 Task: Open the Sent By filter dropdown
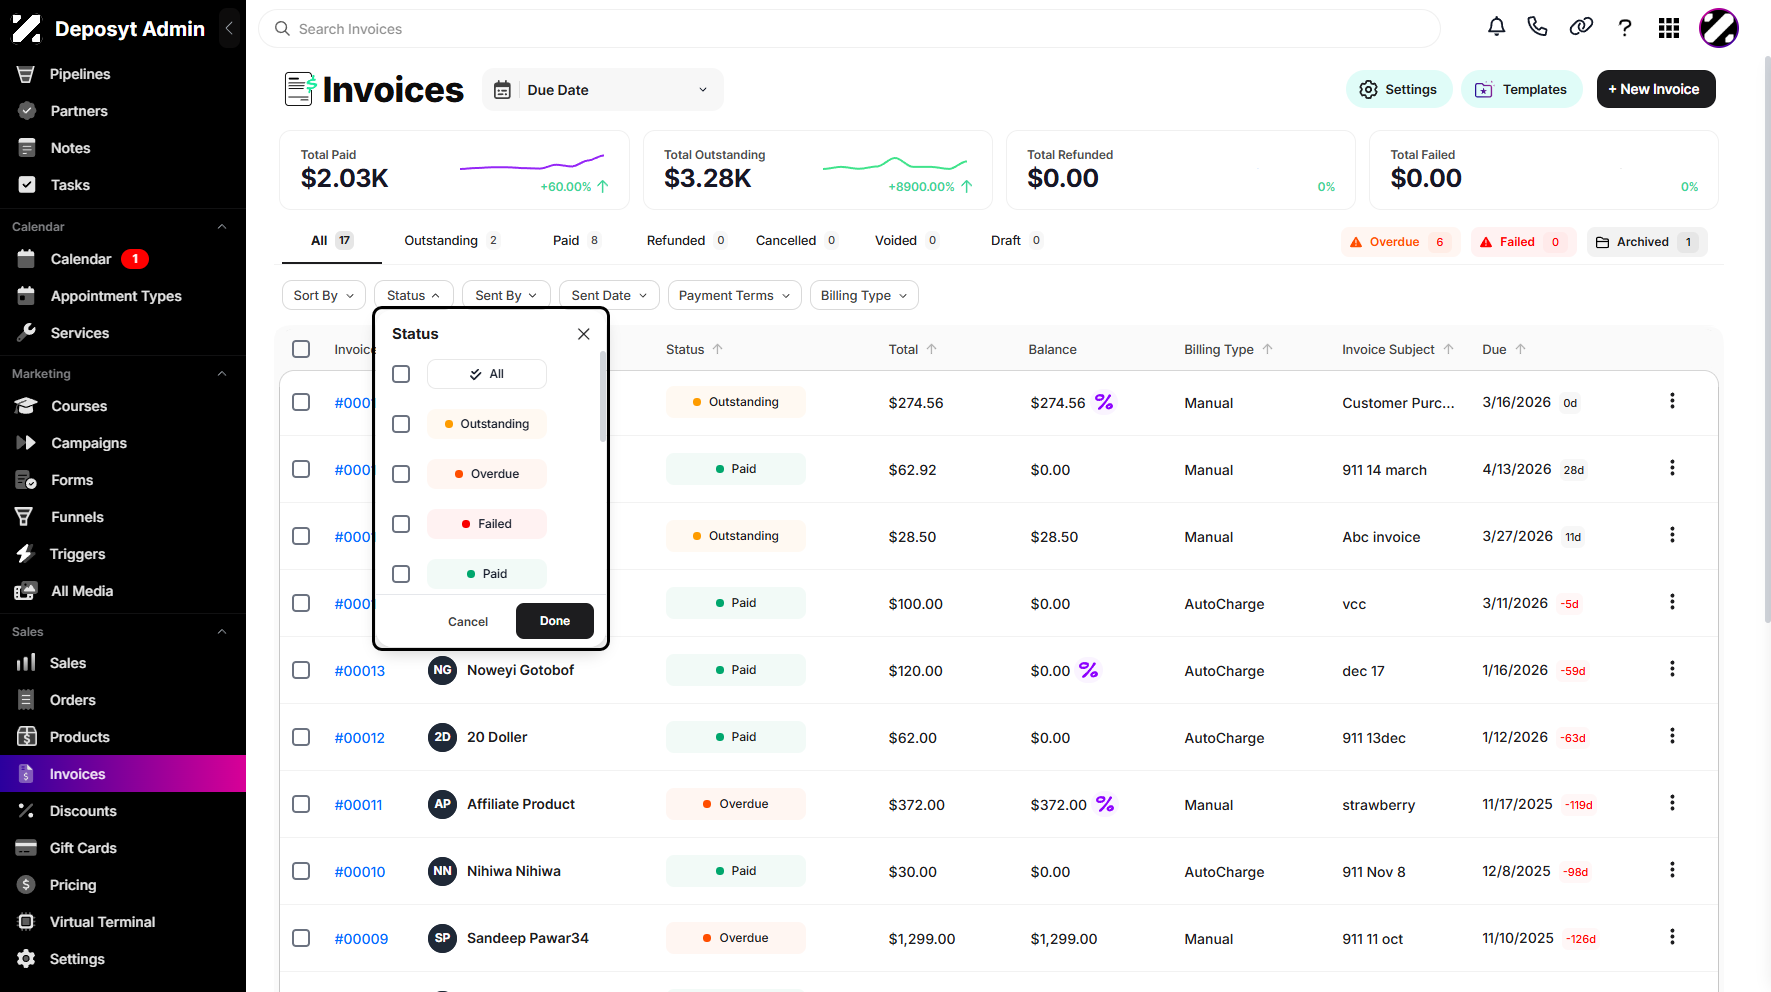506,295
